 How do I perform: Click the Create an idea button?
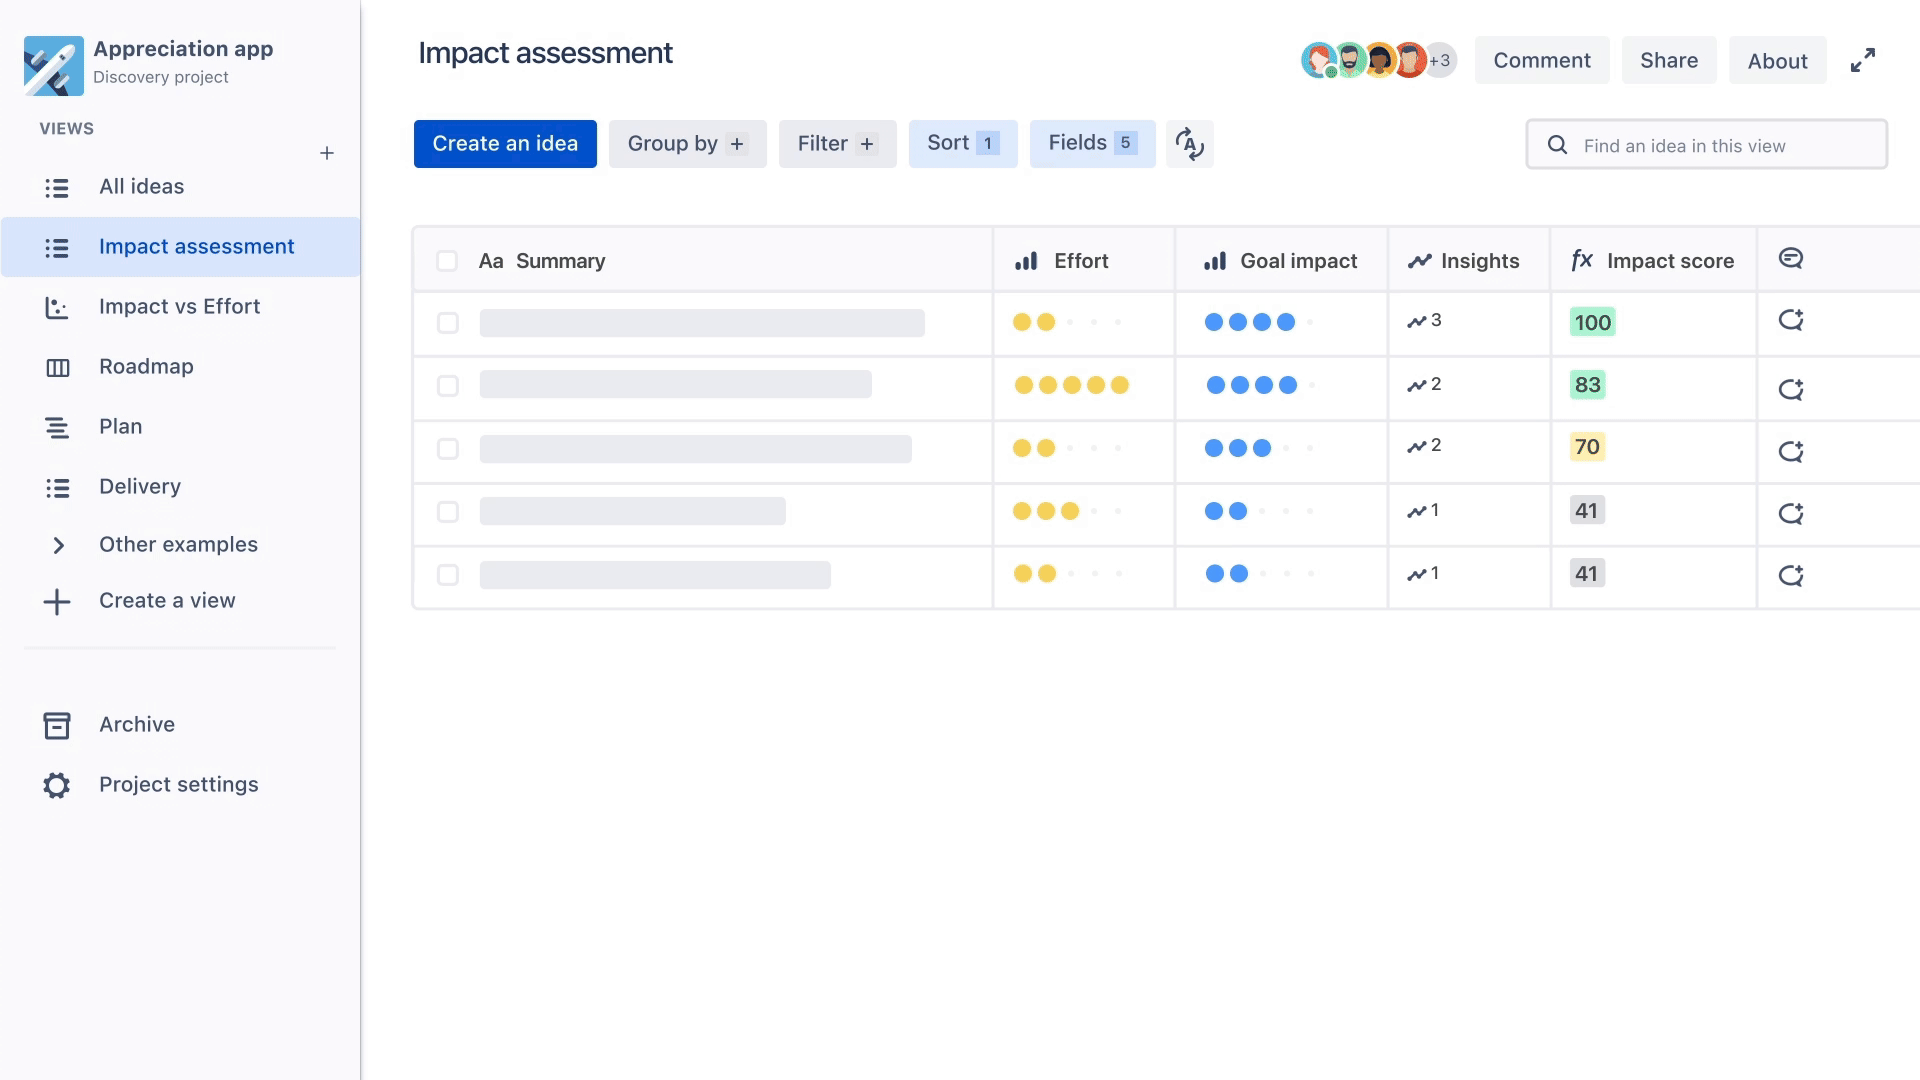505,144
